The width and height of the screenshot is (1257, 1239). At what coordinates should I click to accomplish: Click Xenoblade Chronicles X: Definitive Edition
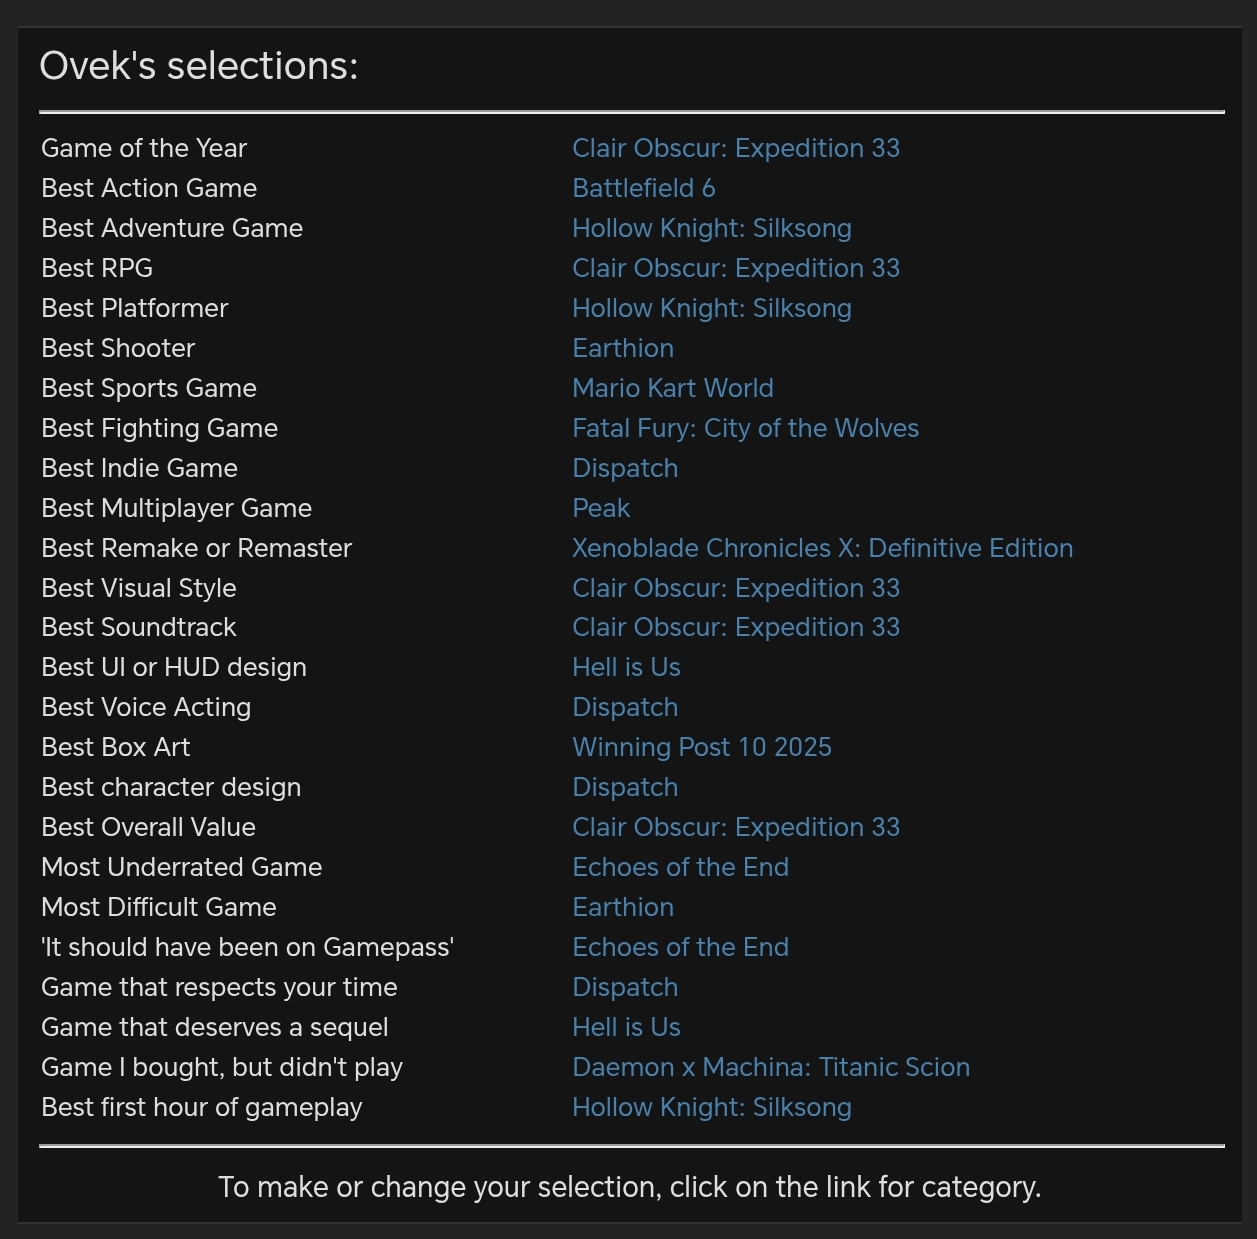[822, 548]
